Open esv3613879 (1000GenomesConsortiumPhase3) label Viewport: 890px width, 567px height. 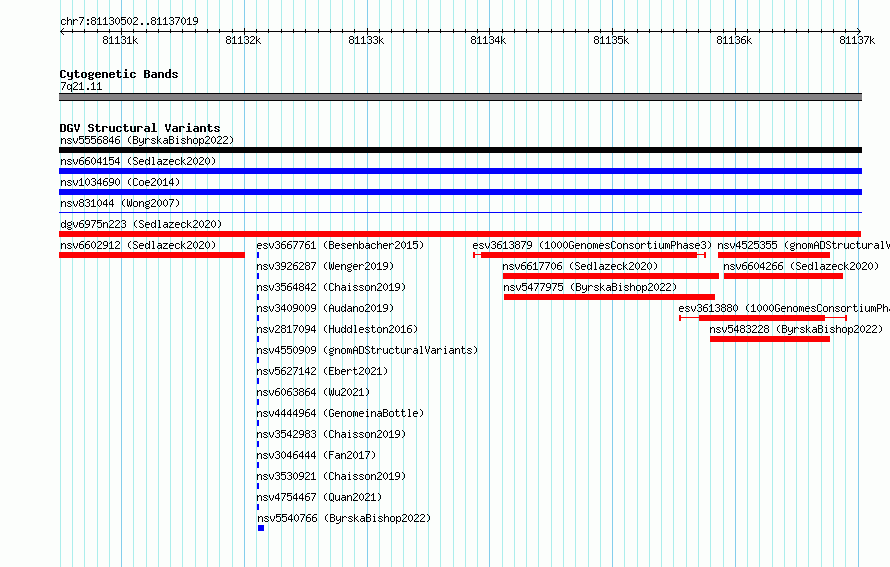click(592, 245)
